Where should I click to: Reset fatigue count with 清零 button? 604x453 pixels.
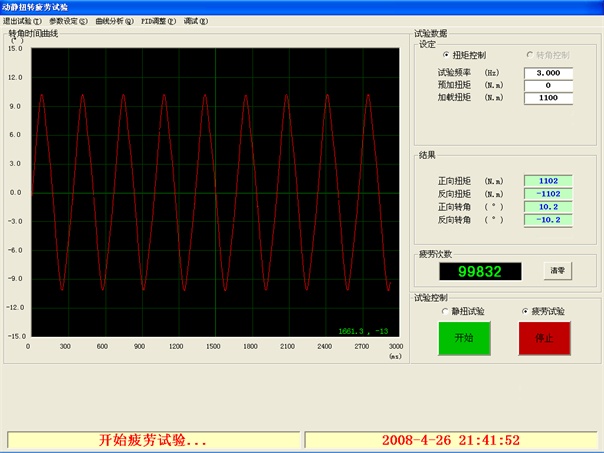pos(558,271)
